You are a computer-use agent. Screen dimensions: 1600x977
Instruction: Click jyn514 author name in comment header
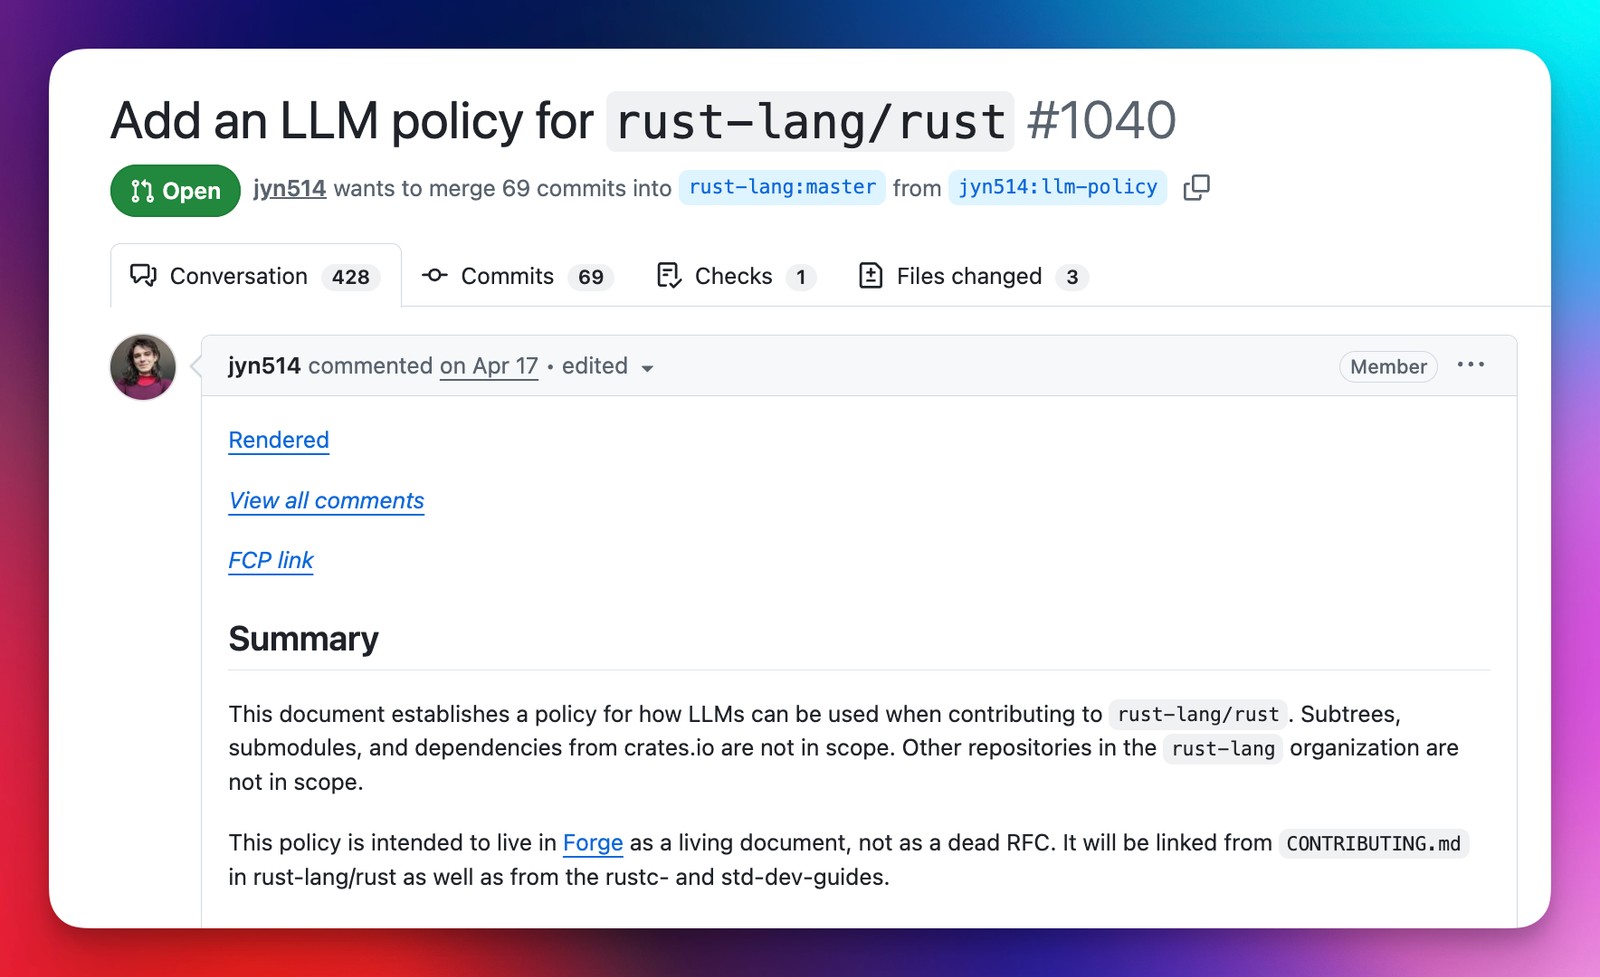pyautogui.click(x=264, y=366)
